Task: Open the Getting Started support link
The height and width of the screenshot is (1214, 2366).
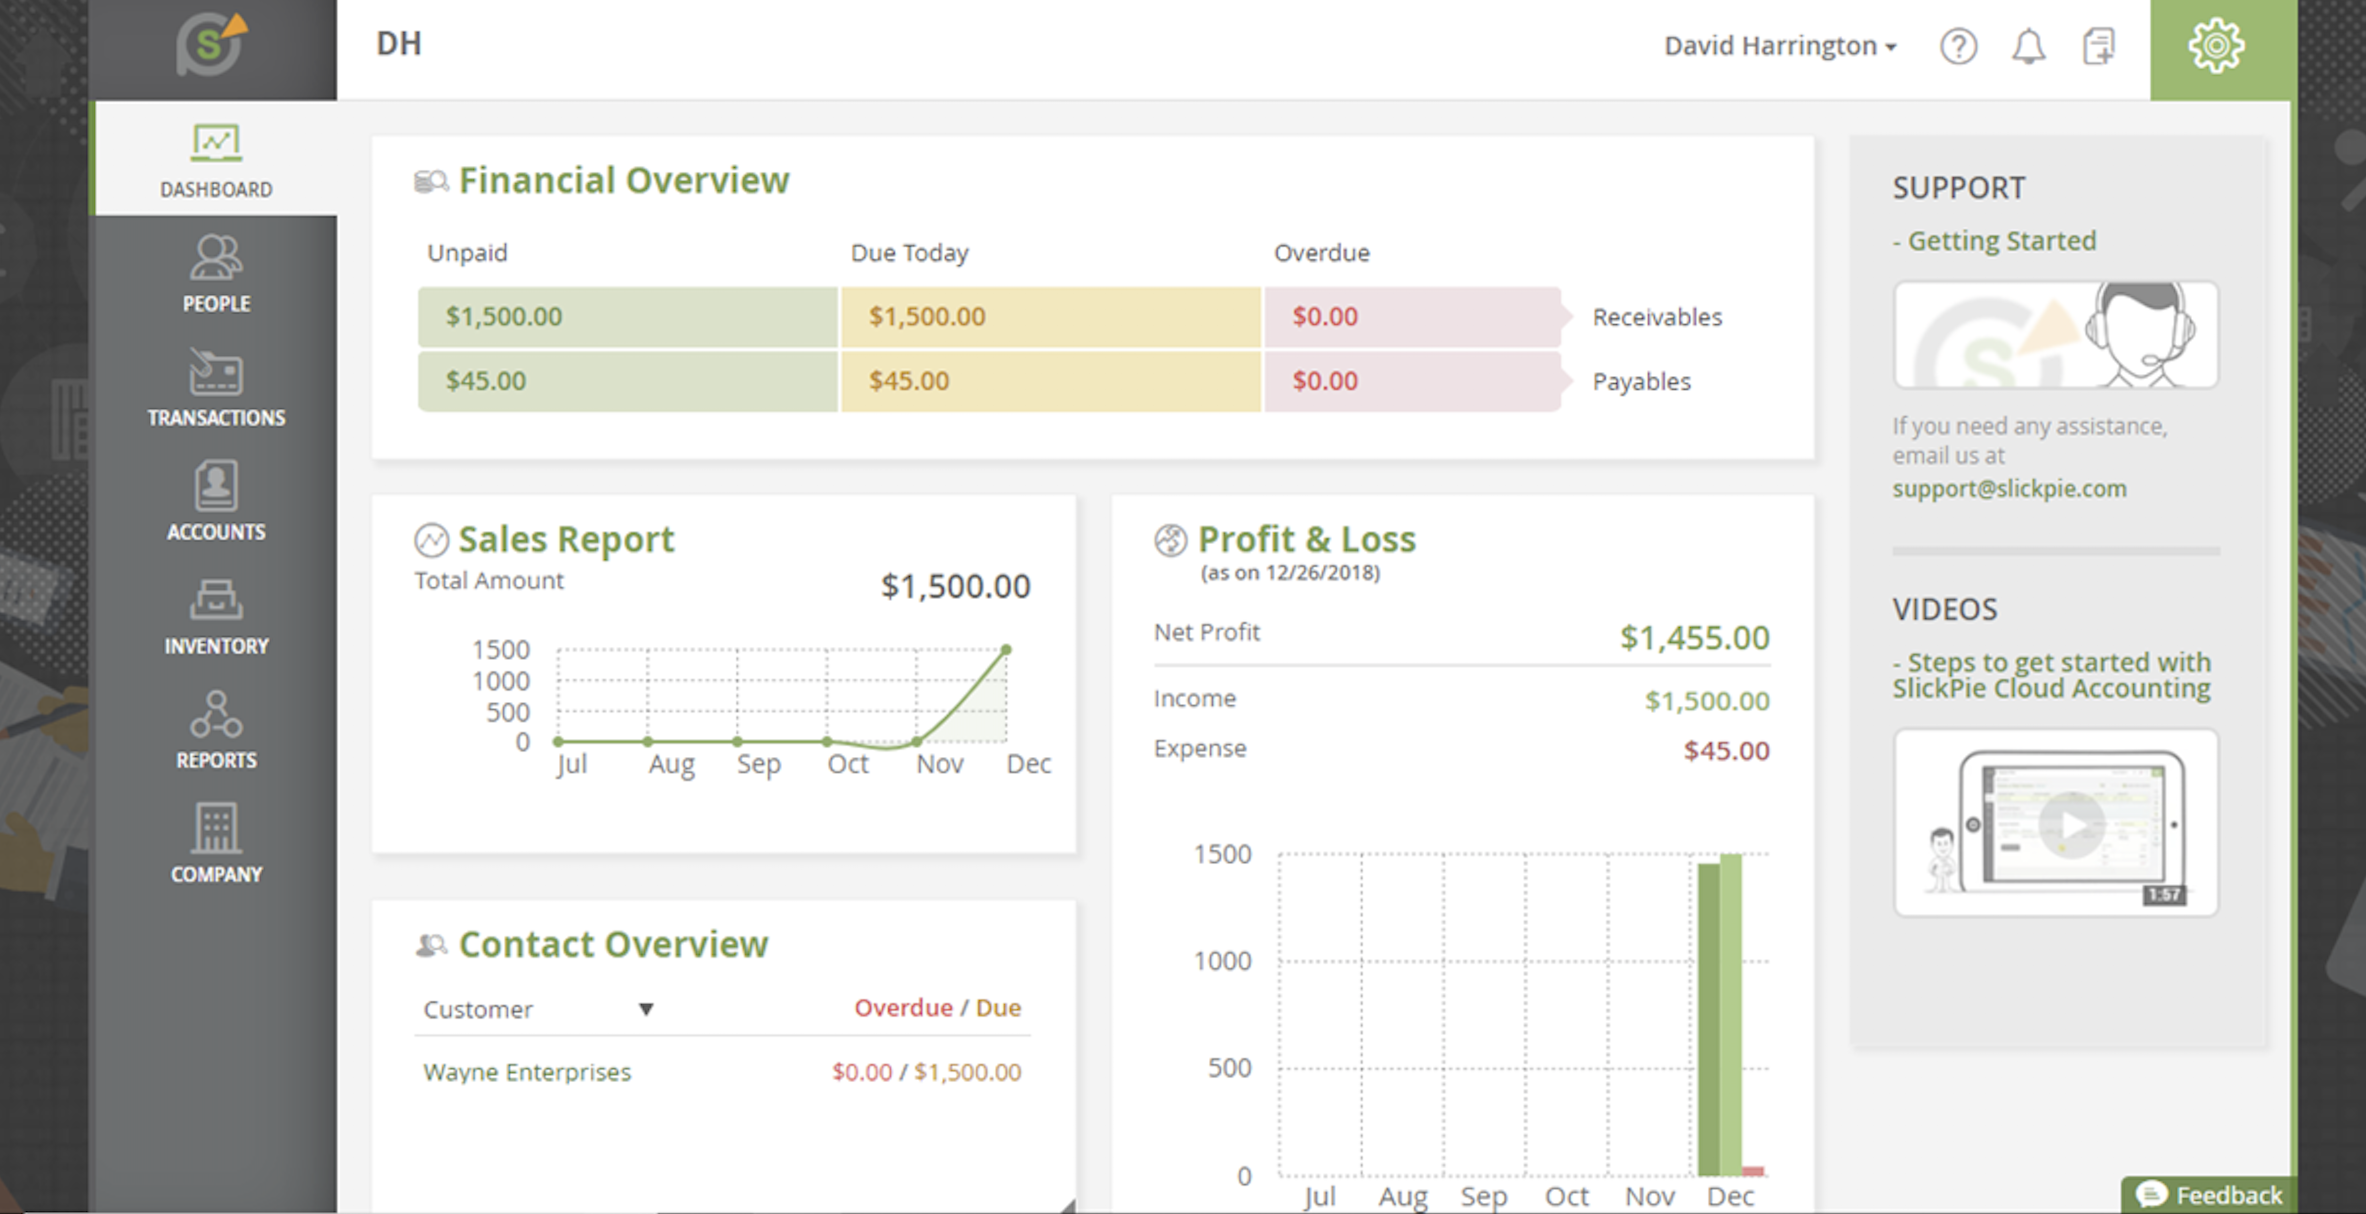Action: coord(2000,241)
